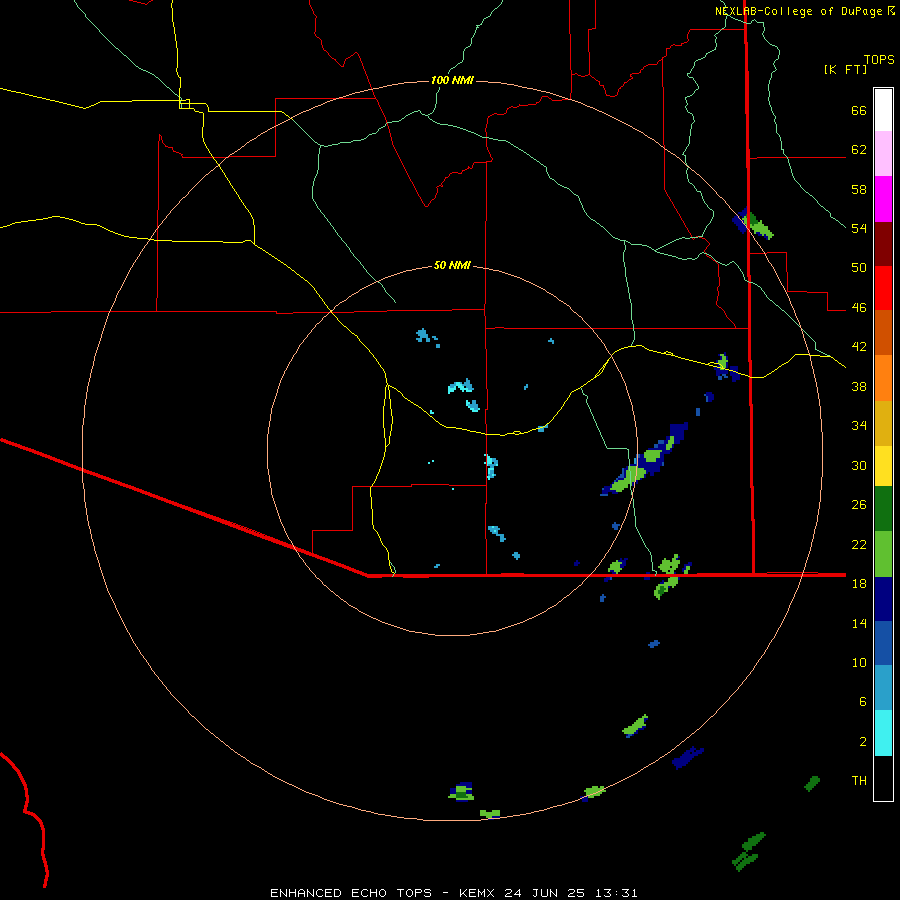Viewport: 900px width, 900px height.
Task: Click the legend value '22'
Action: 859,544
